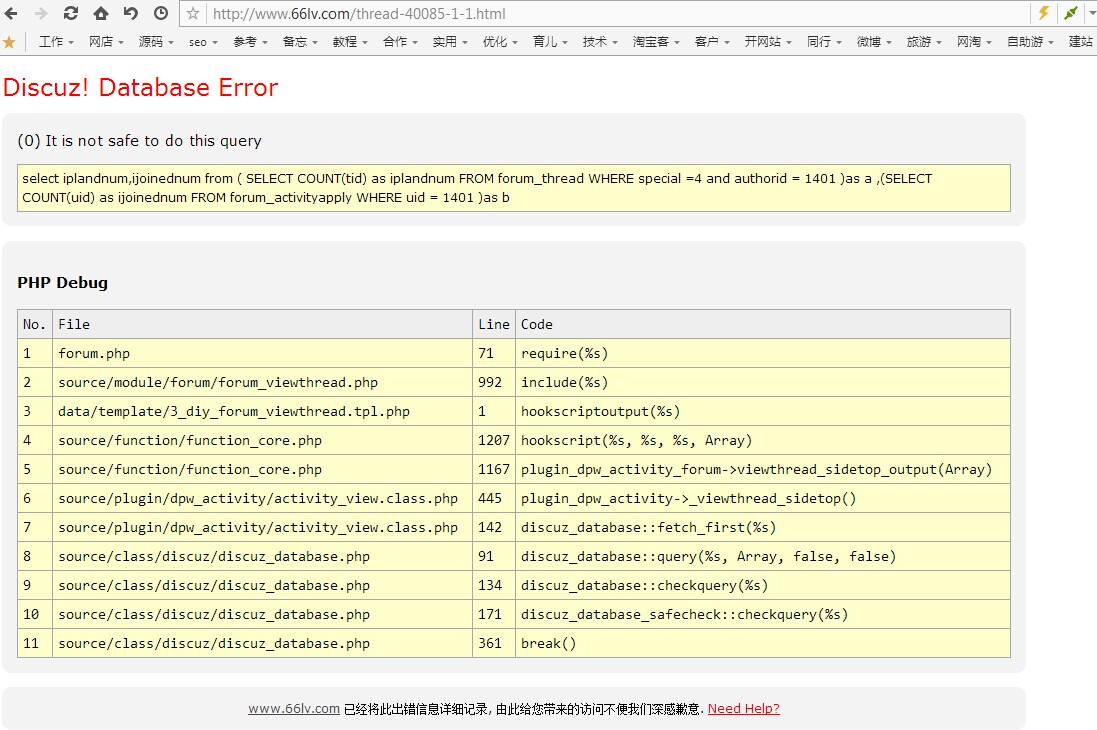Click the SQL query text box

coord(514,188)
